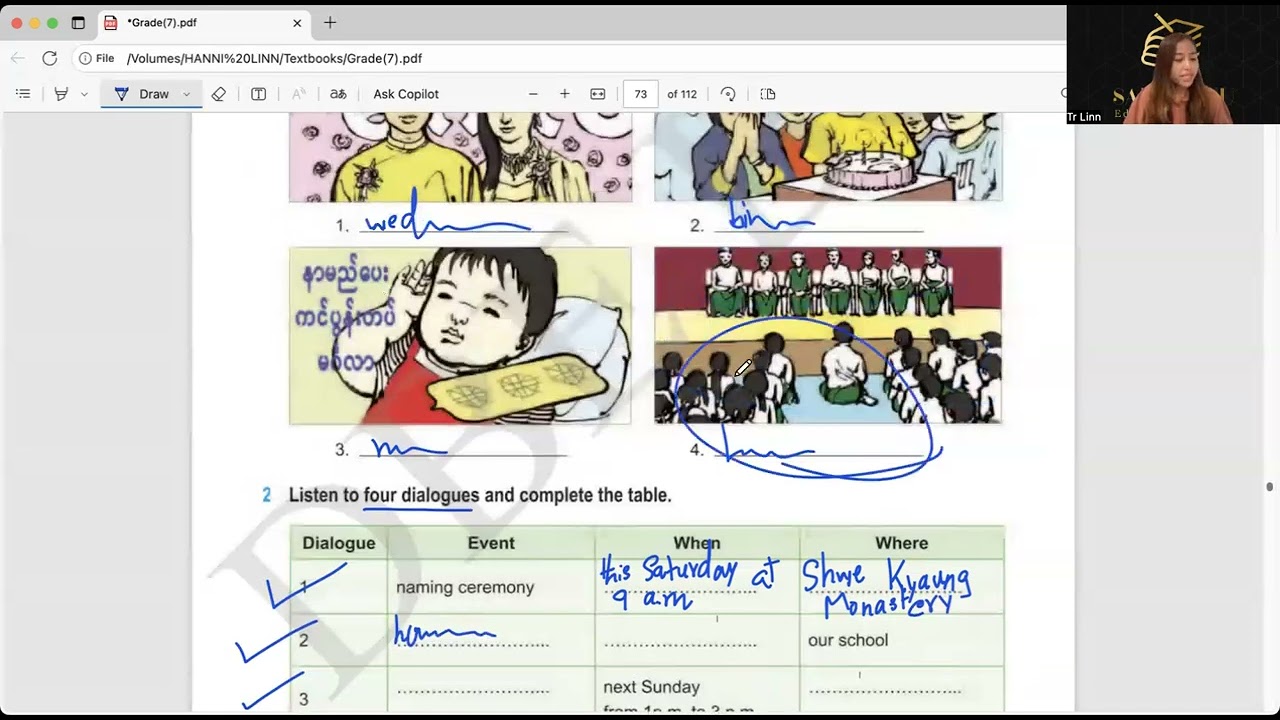The width and height of the screenshot is (1280, 720).
Task: Add a text box to the PDF
Action: point(258,94)
